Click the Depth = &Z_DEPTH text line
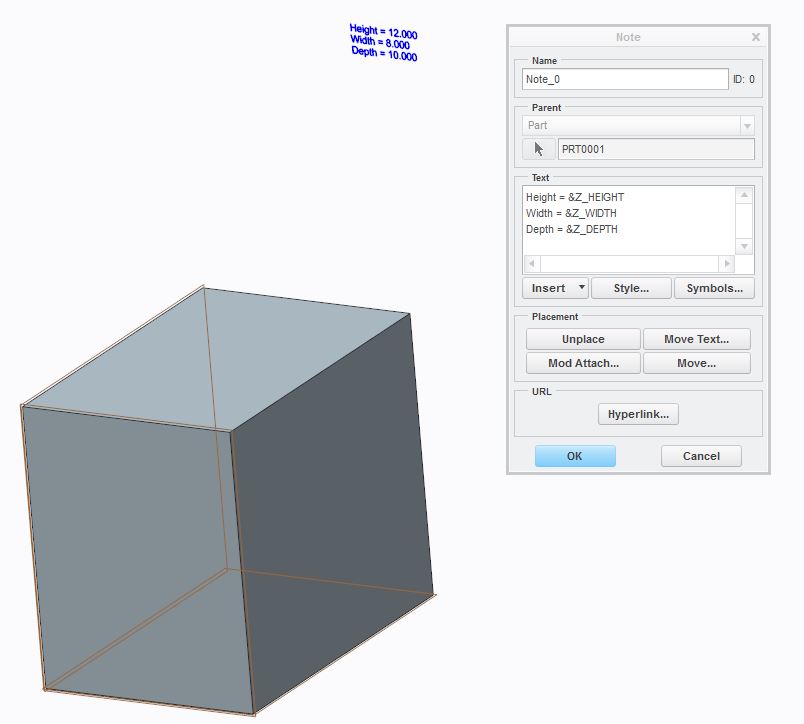The height and width of the screenshot is (724, 804). click(x=572, y=229)
